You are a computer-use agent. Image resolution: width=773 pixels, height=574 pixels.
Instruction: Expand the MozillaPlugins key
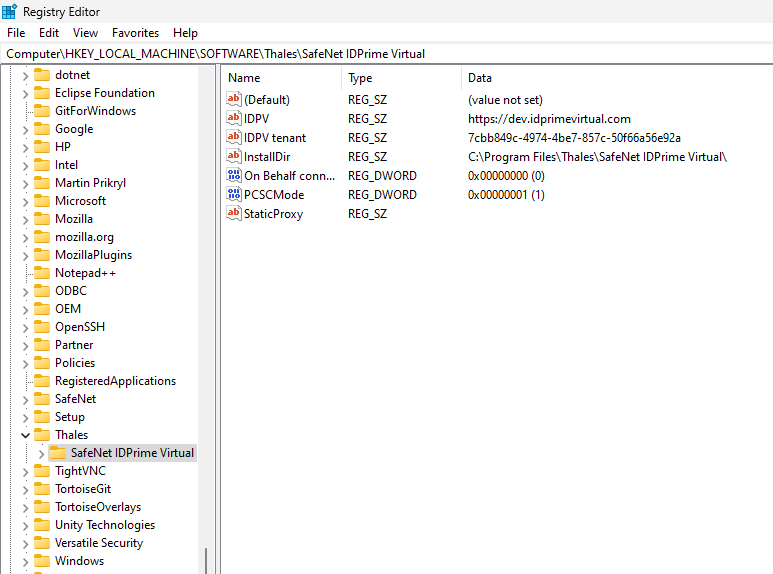(25, 256)
